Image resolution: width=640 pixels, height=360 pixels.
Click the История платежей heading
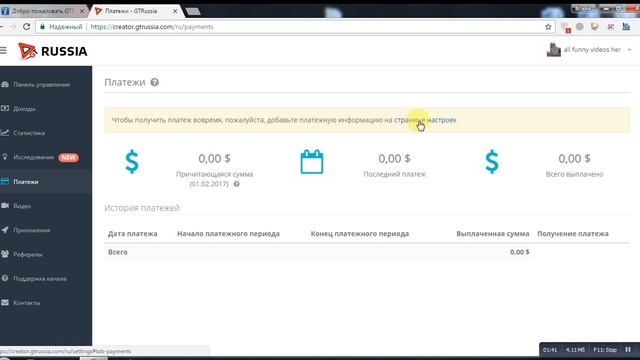coord(142,208)
